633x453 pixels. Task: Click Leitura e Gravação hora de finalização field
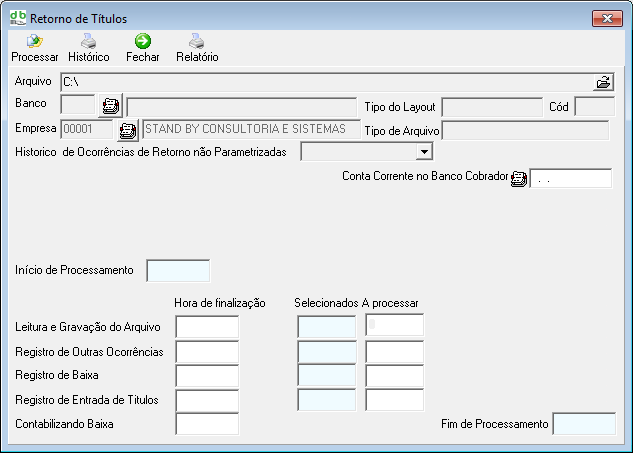[x=207, y=326]
